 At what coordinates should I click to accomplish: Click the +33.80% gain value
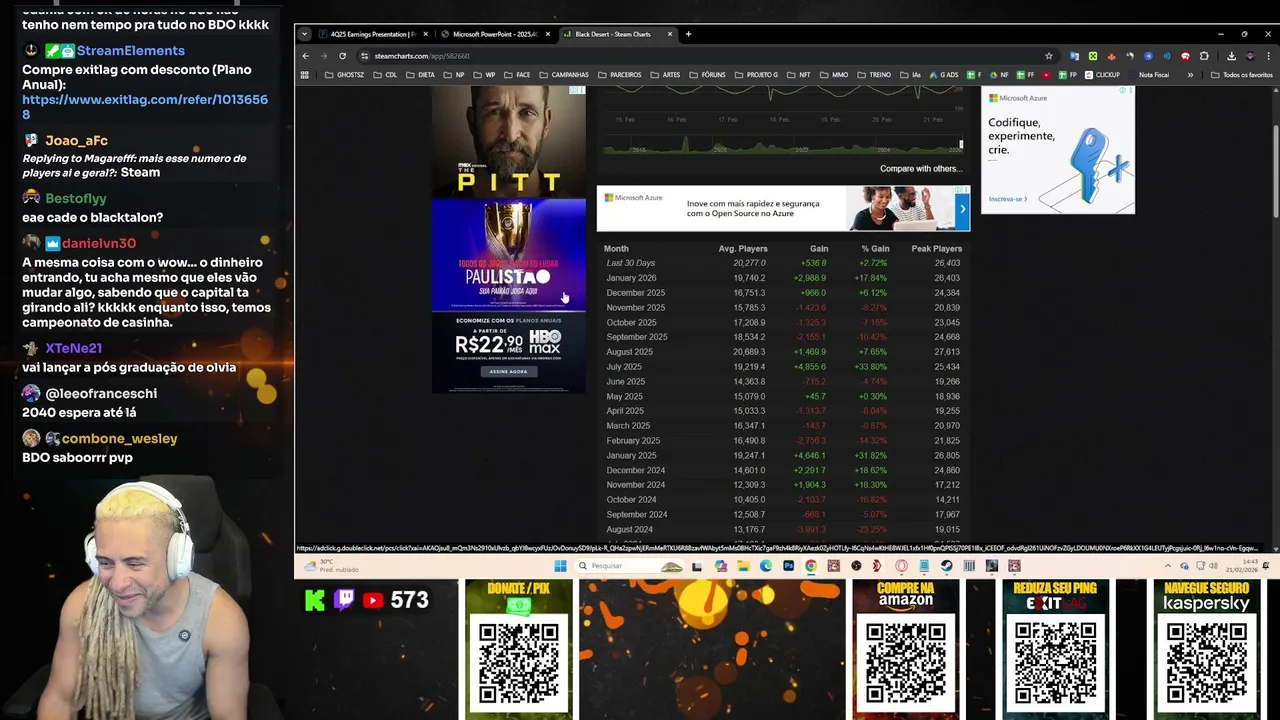(868, 367)
